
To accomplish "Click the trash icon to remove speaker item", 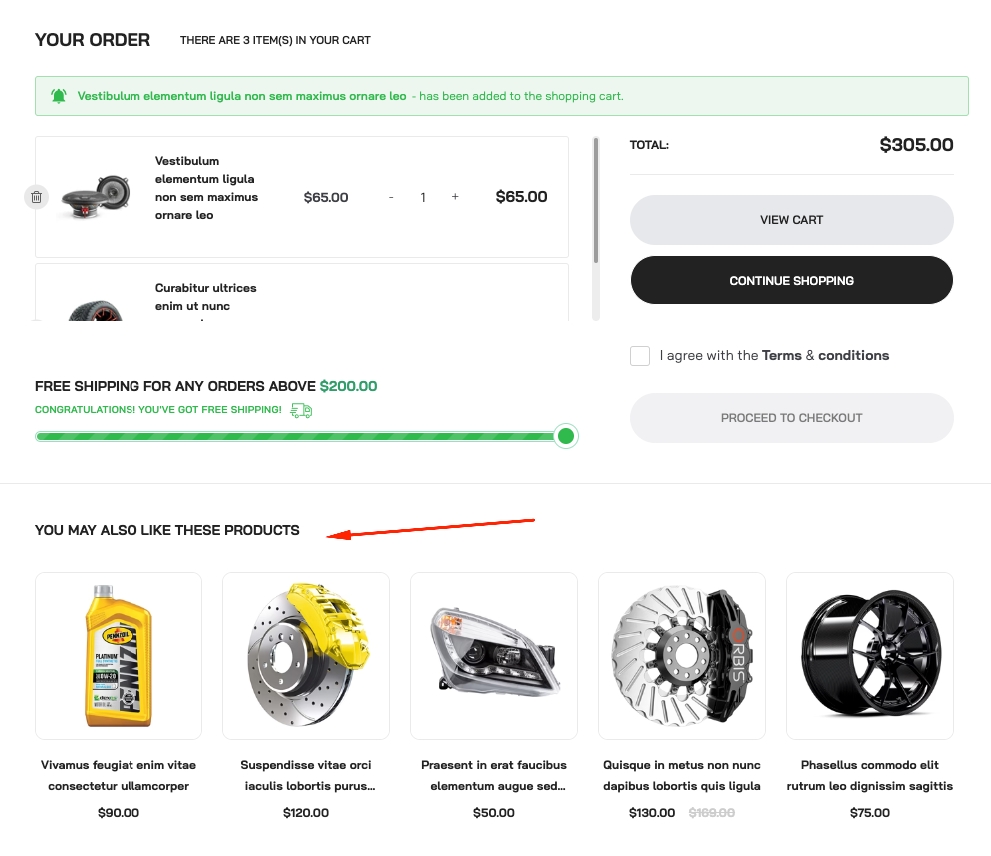I will point(36,197).
